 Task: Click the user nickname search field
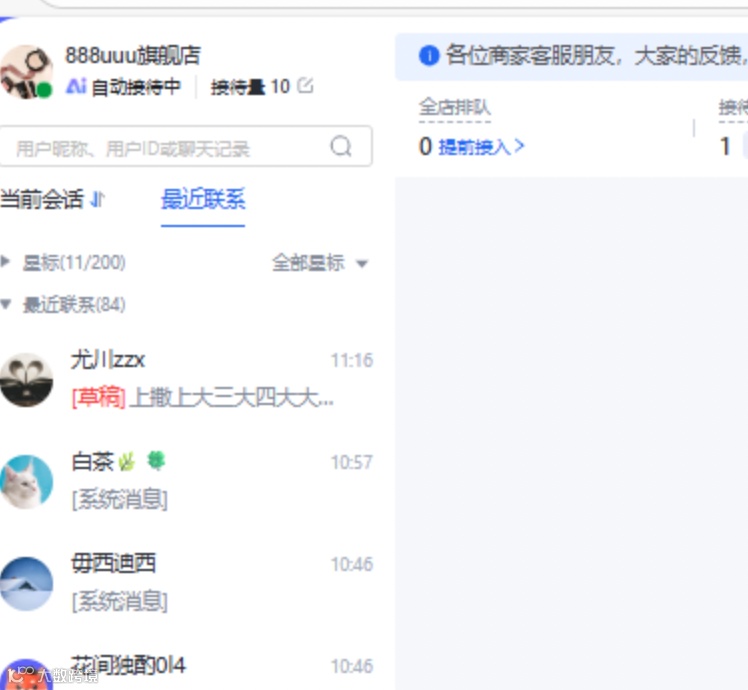(186, 146)
